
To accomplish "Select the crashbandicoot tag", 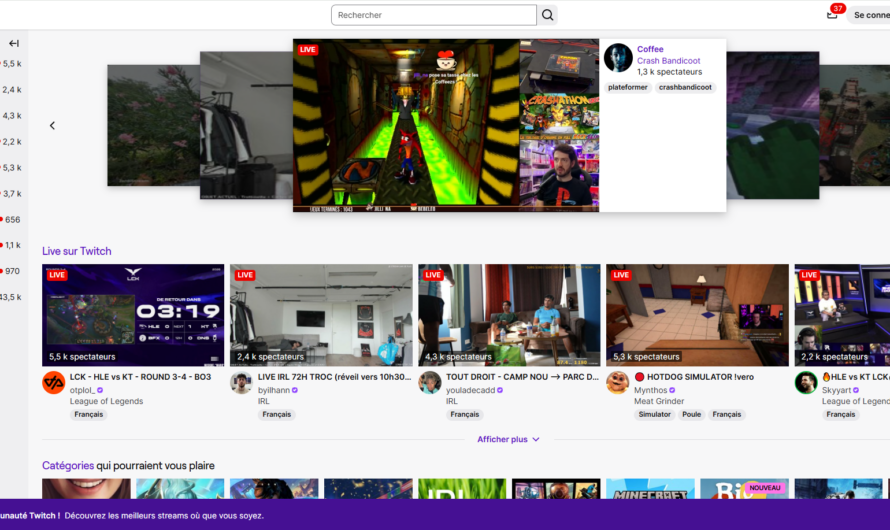I will (685, 87).
